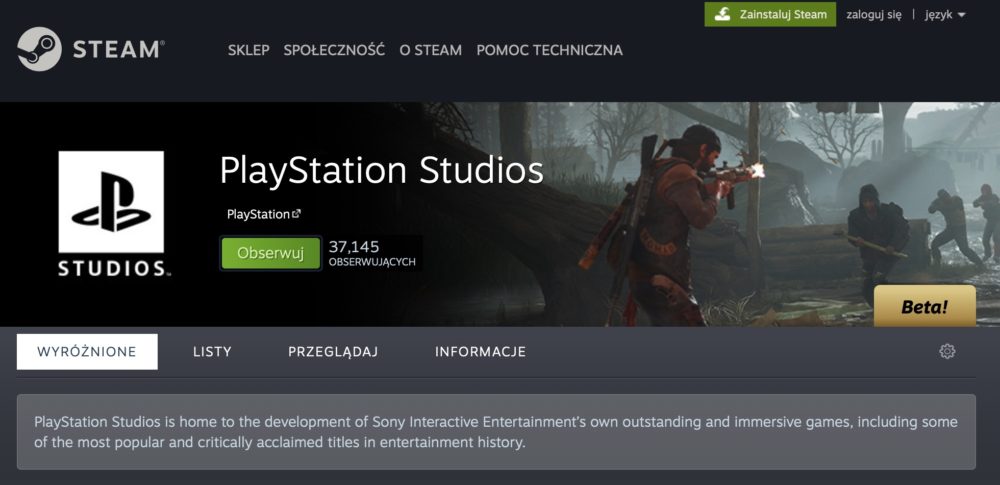This screenshot has width=1000, height=485.
Task: Click the download icon on Zainstaluj Steam
Action: [723, 14]
